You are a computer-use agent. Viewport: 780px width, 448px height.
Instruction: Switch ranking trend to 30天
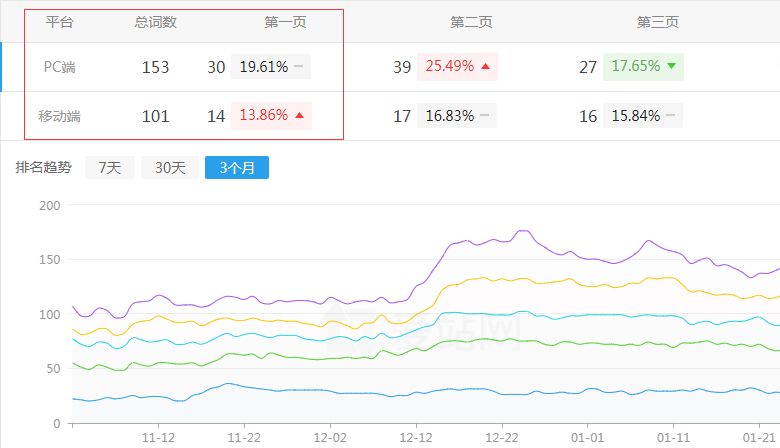(170, 168)
